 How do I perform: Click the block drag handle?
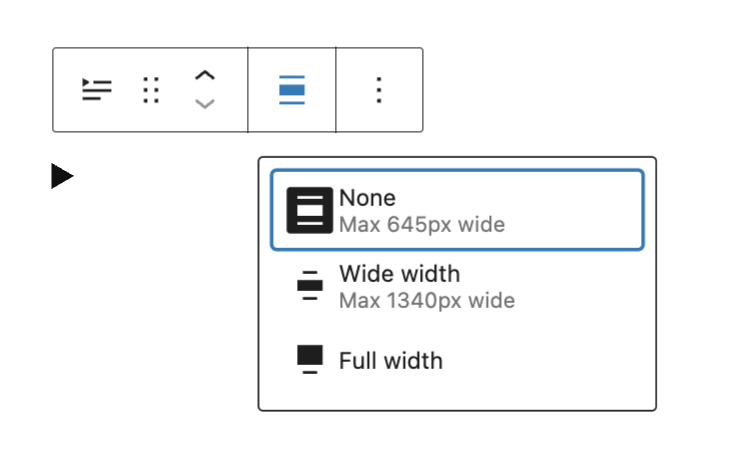151,90
